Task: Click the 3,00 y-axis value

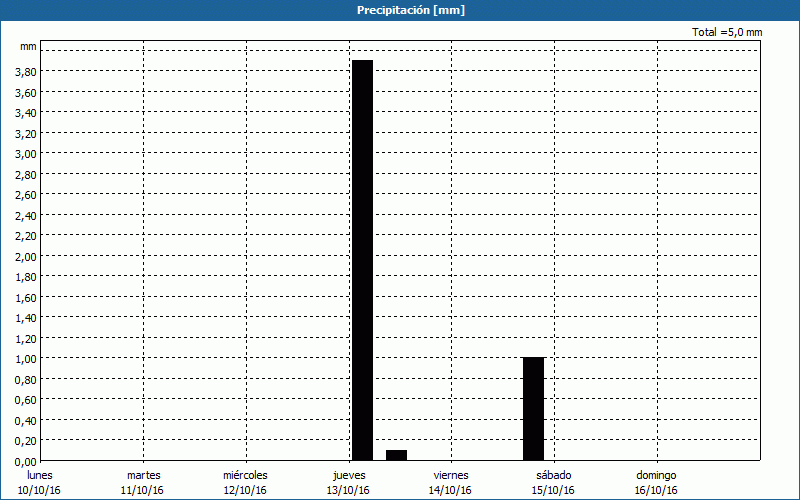Action: coord(26,154)
